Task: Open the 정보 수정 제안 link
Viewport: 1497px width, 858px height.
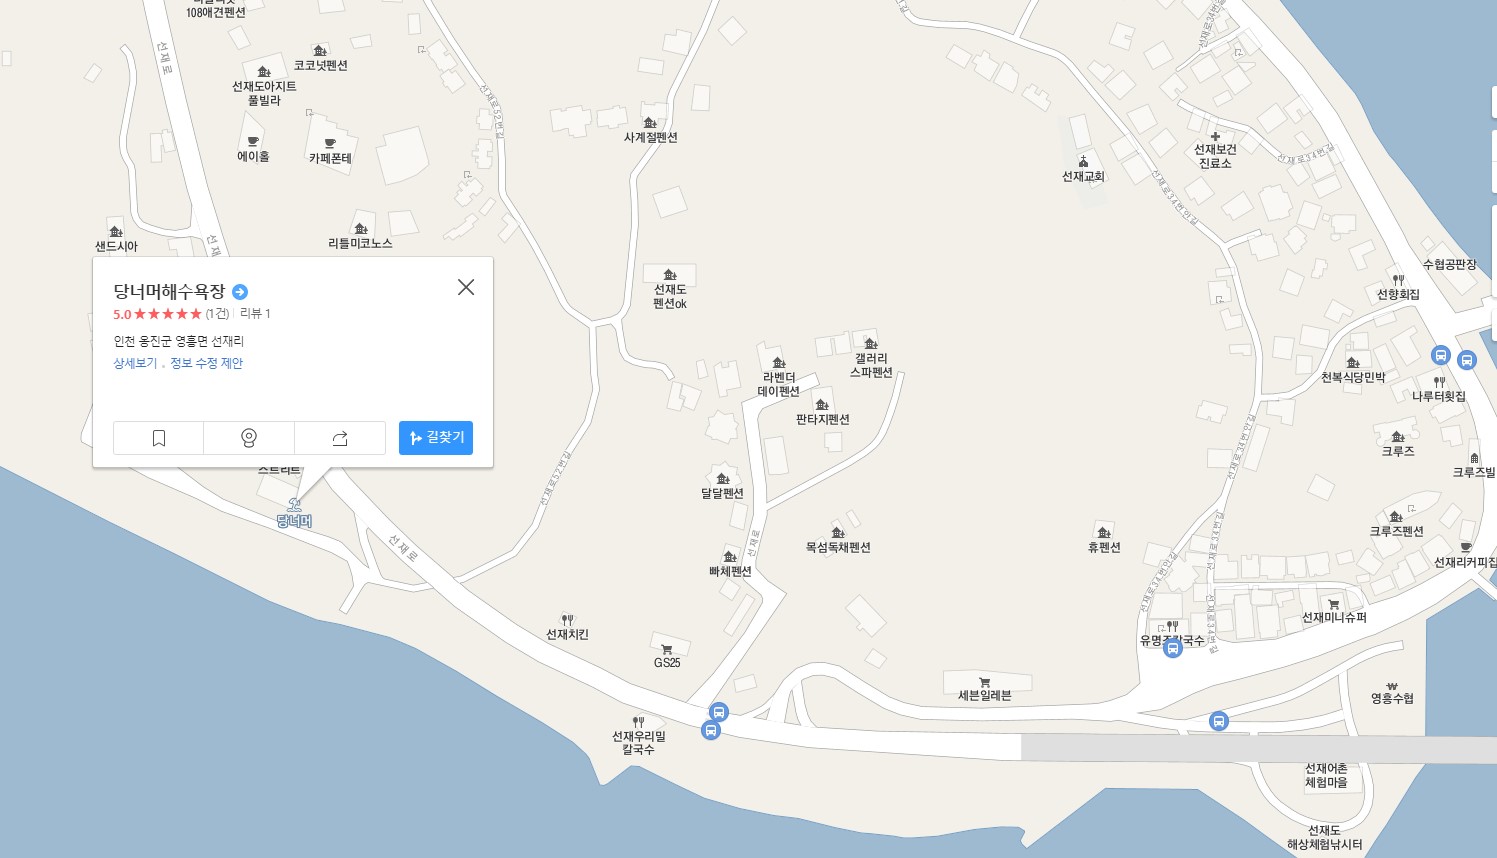Action: (206, 363)
